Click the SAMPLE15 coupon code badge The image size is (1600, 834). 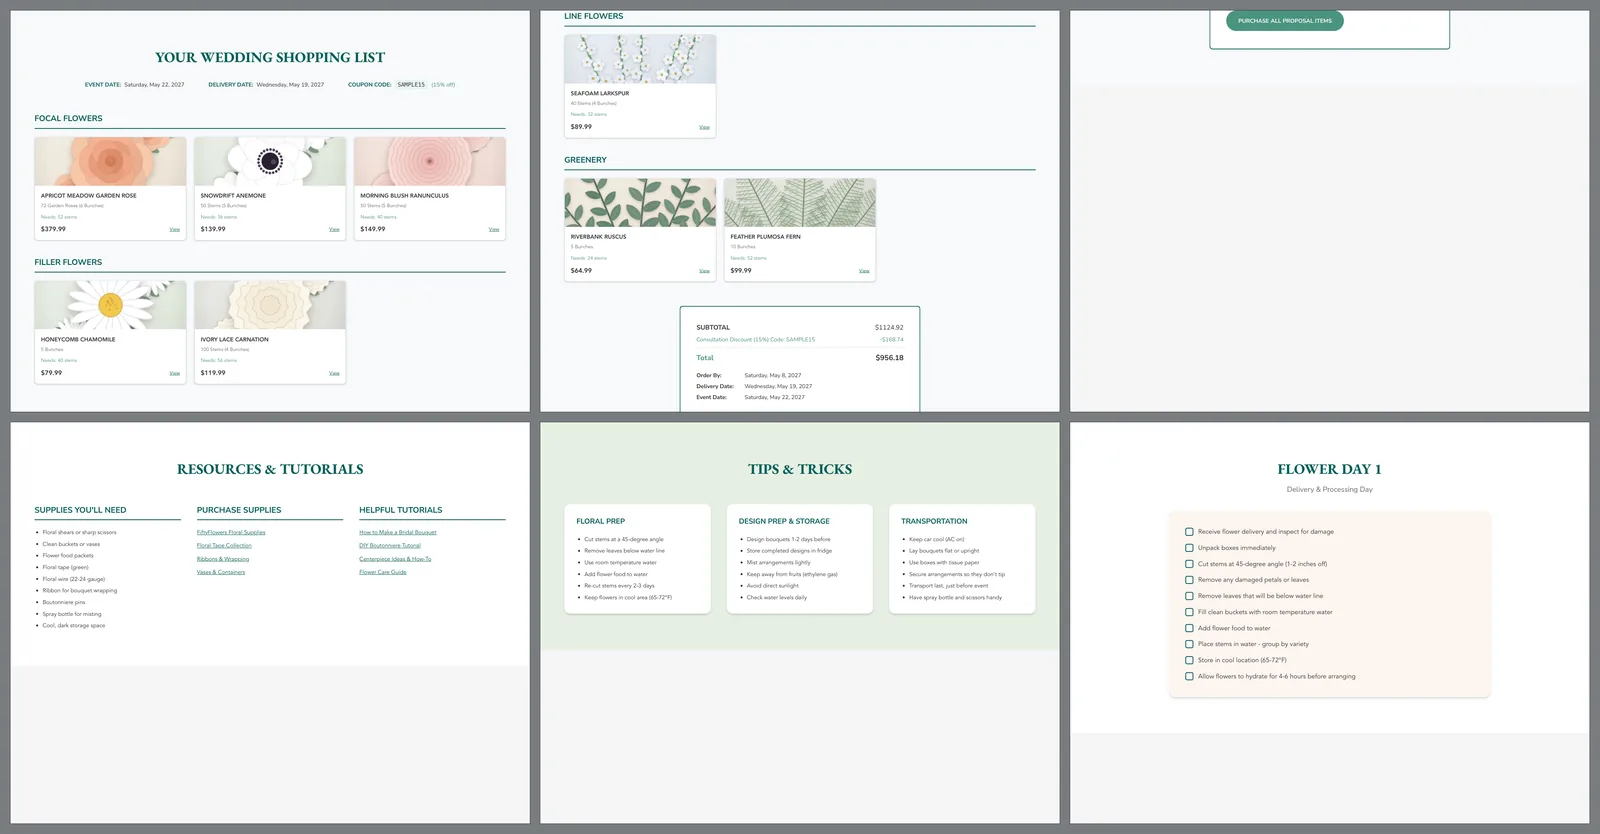(x=411, y=85)
